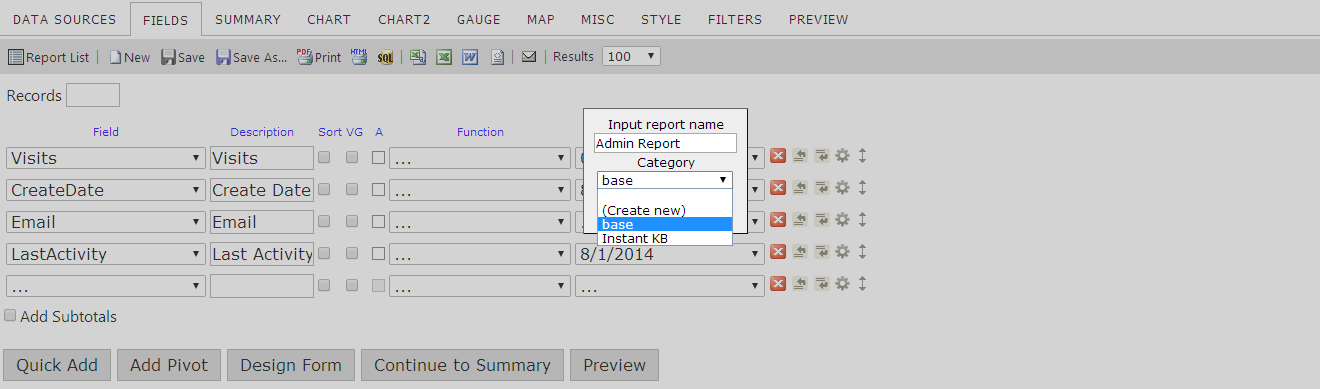Click the move arrows for LastActivity row

tap(862, 252)
